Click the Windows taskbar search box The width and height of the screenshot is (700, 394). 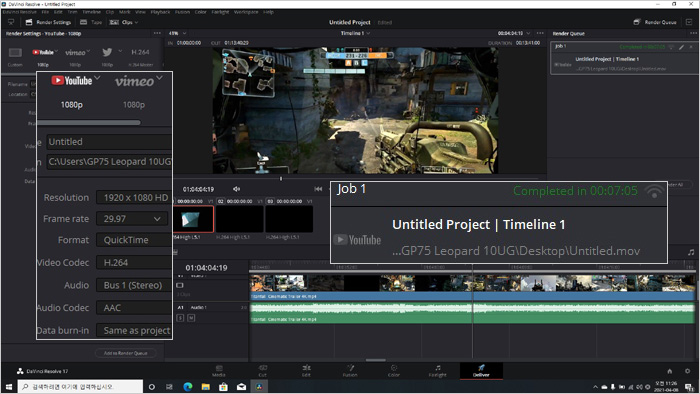(81, 386)
